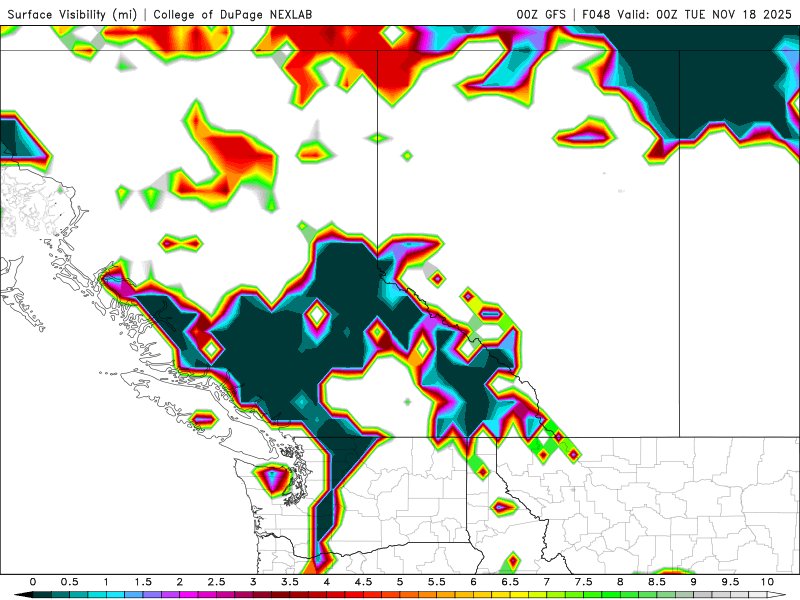Viewport: 800px width, 600px height.
Task: Click the "9.5" legend scale label
Action: 731,582
